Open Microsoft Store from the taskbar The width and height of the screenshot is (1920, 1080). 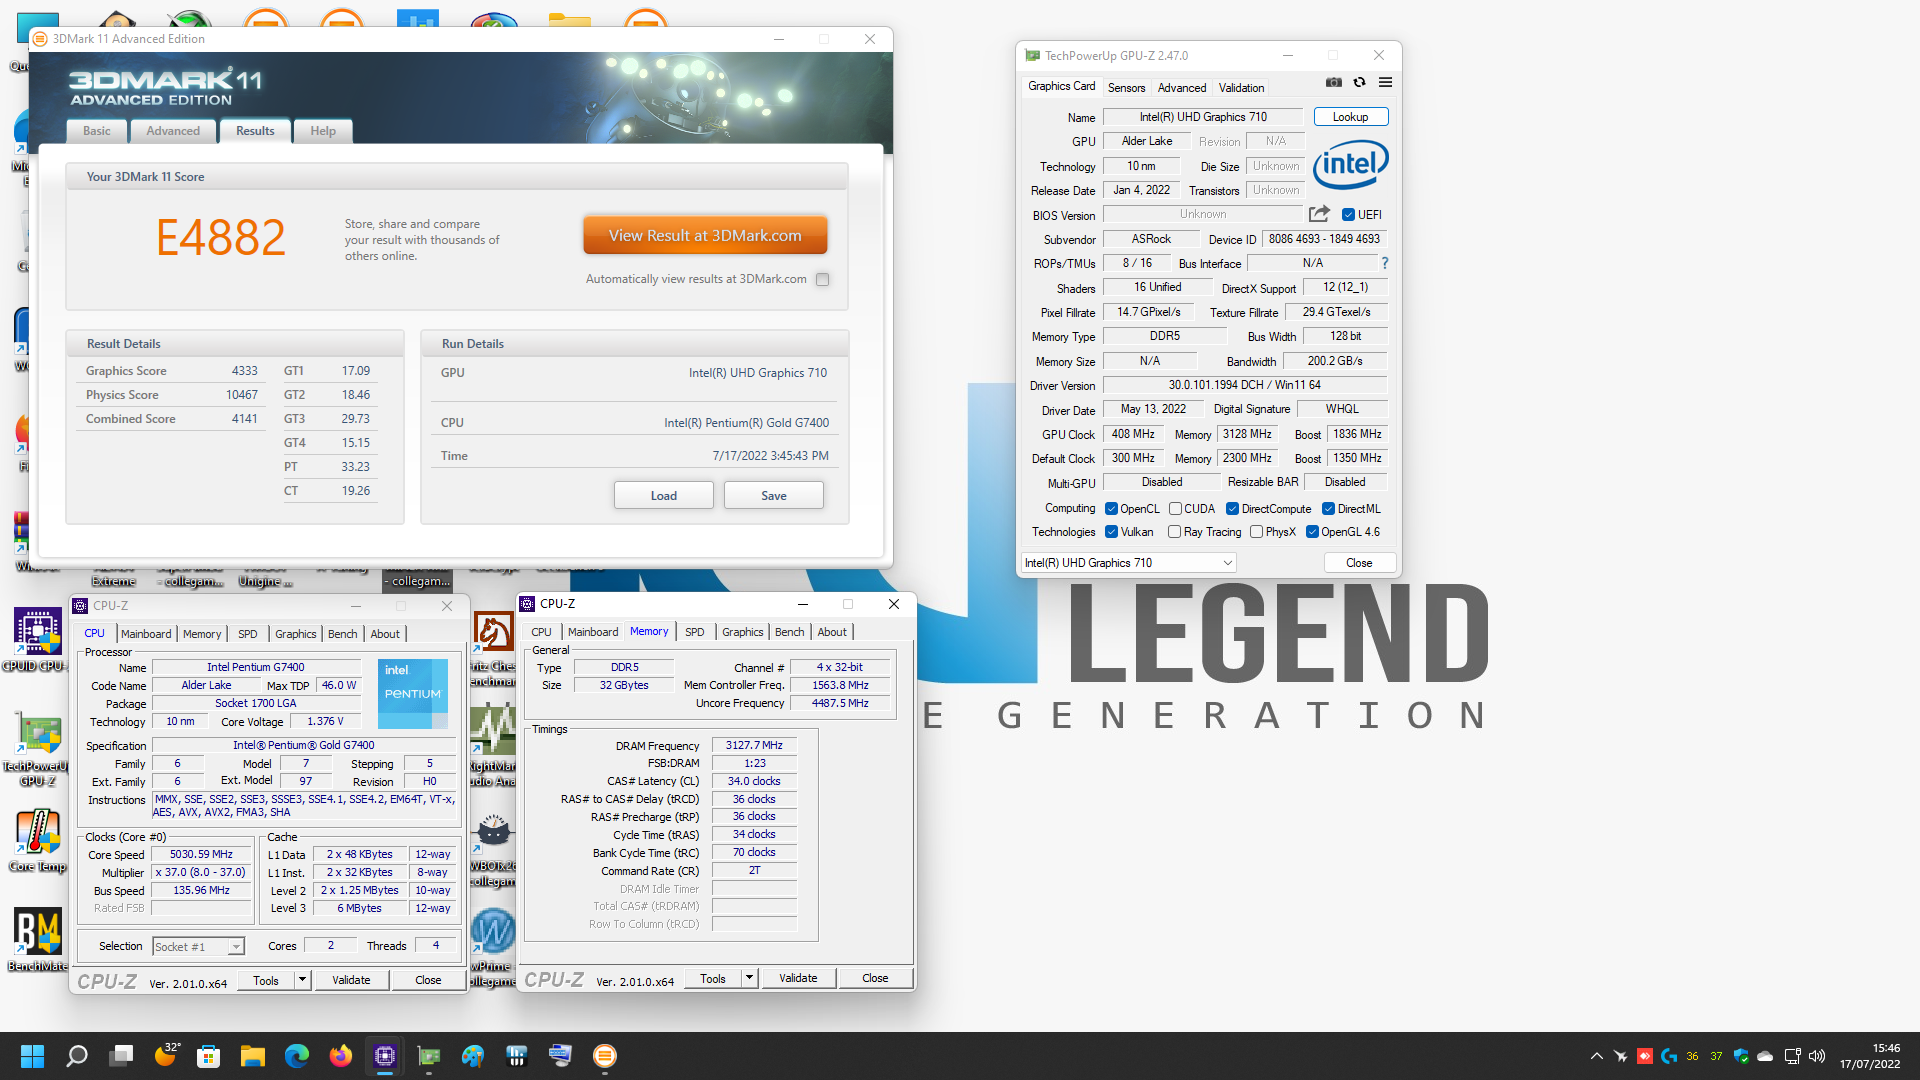pyautogui.click(x=208, y=1056)
